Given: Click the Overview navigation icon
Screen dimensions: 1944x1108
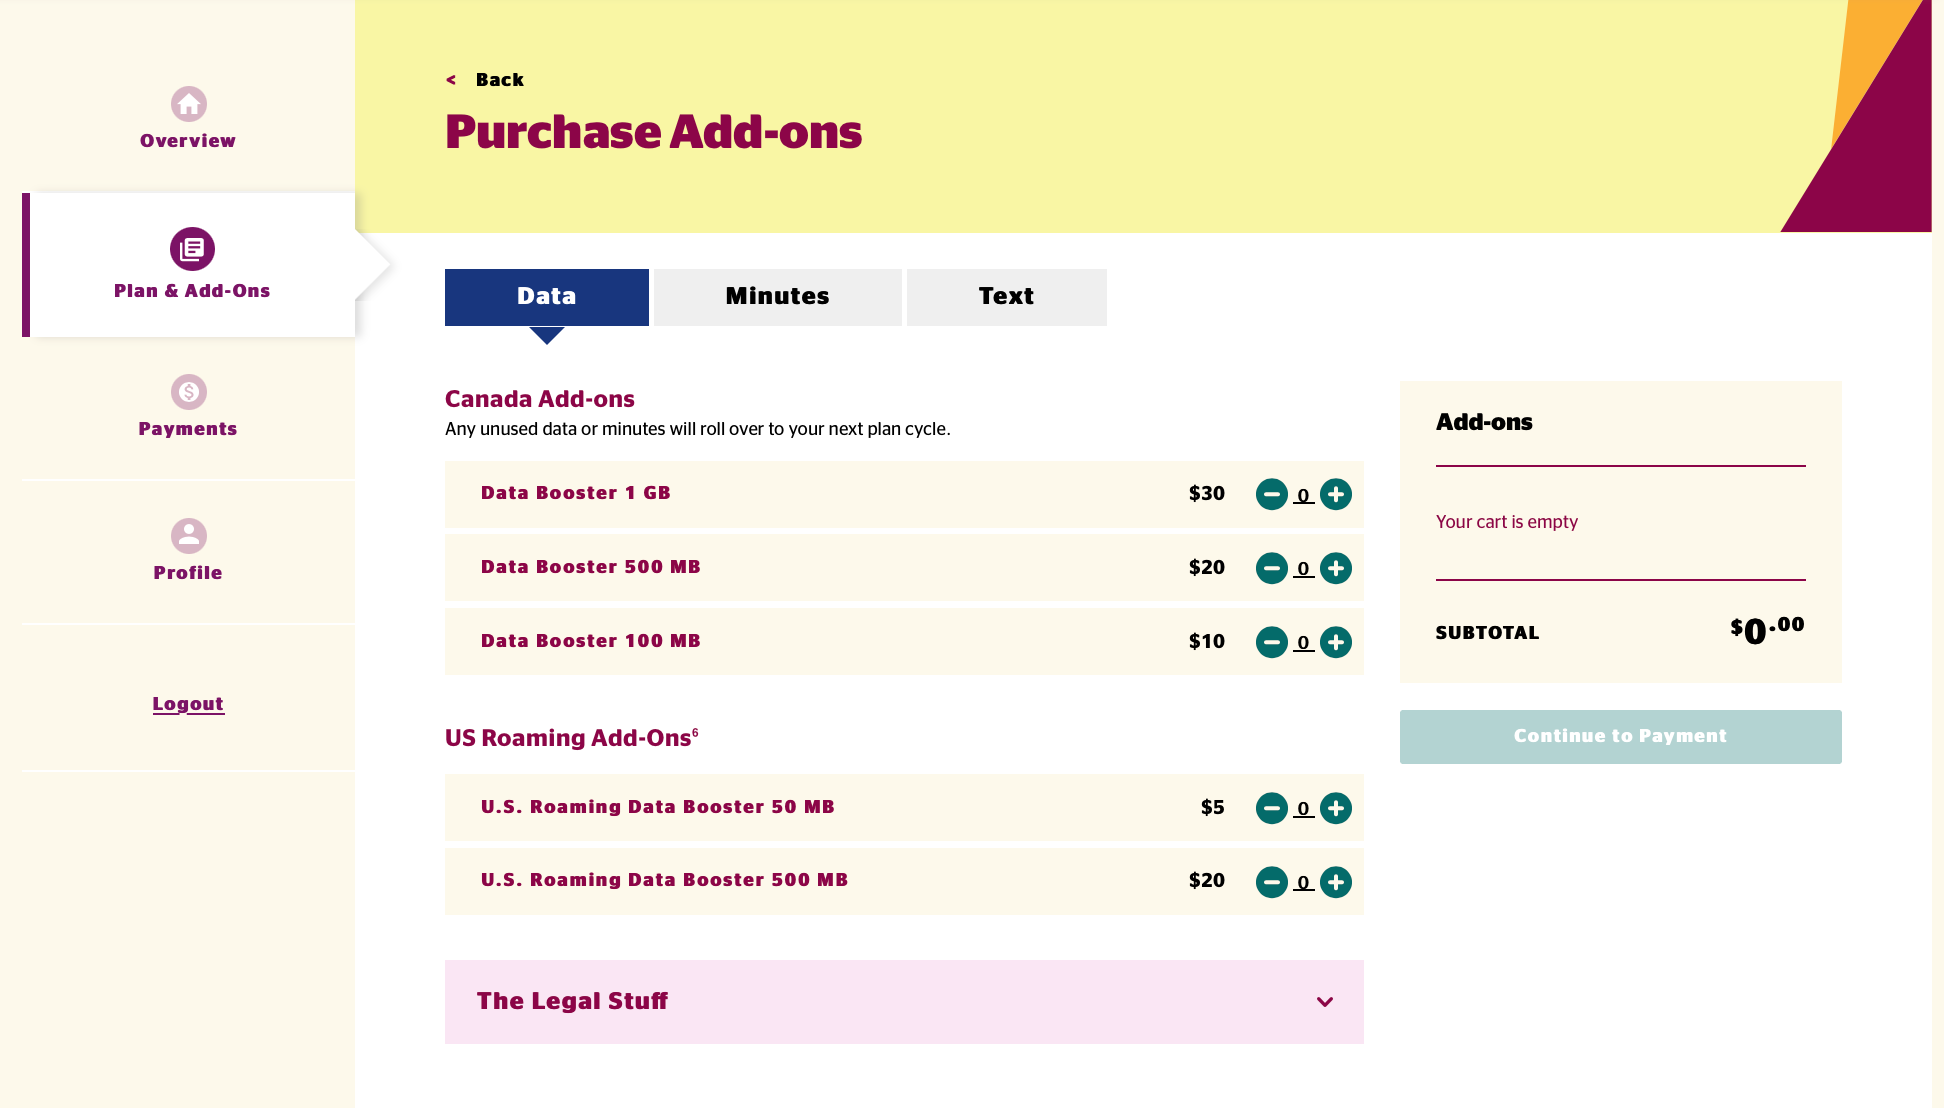Looking at the screenshot, I should 188,103.
